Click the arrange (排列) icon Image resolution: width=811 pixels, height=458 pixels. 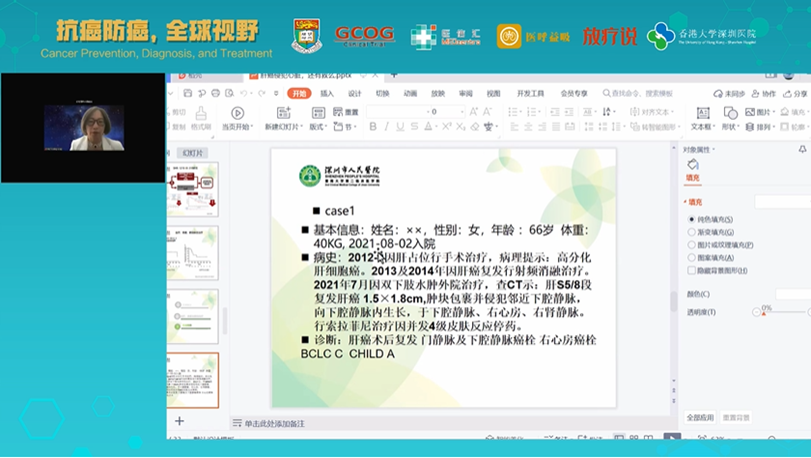coord(750,127)
